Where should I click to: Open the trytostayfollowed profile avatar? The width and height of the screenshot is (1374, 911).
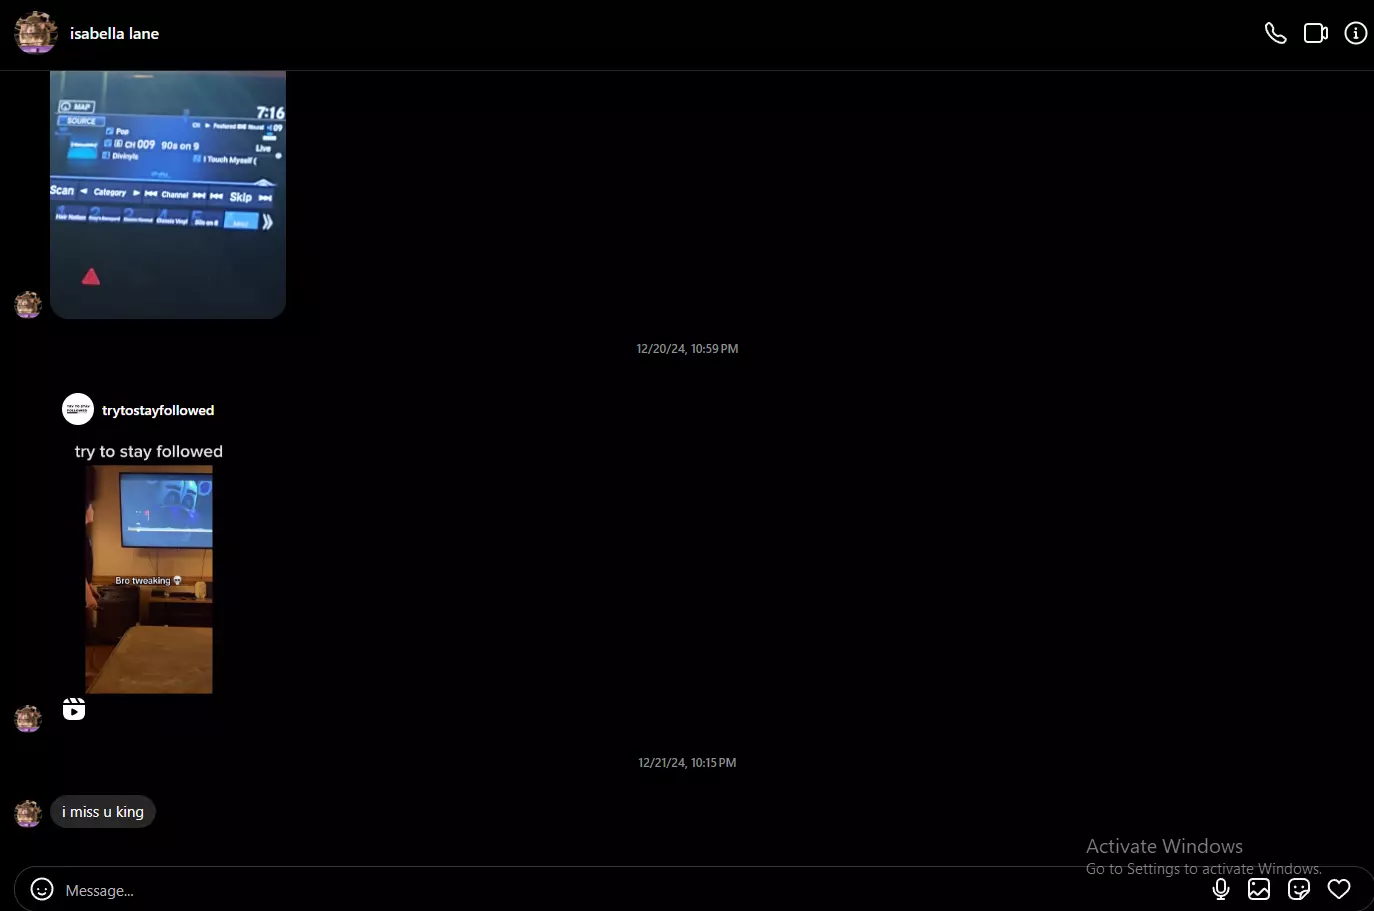[x=78, y=409]
